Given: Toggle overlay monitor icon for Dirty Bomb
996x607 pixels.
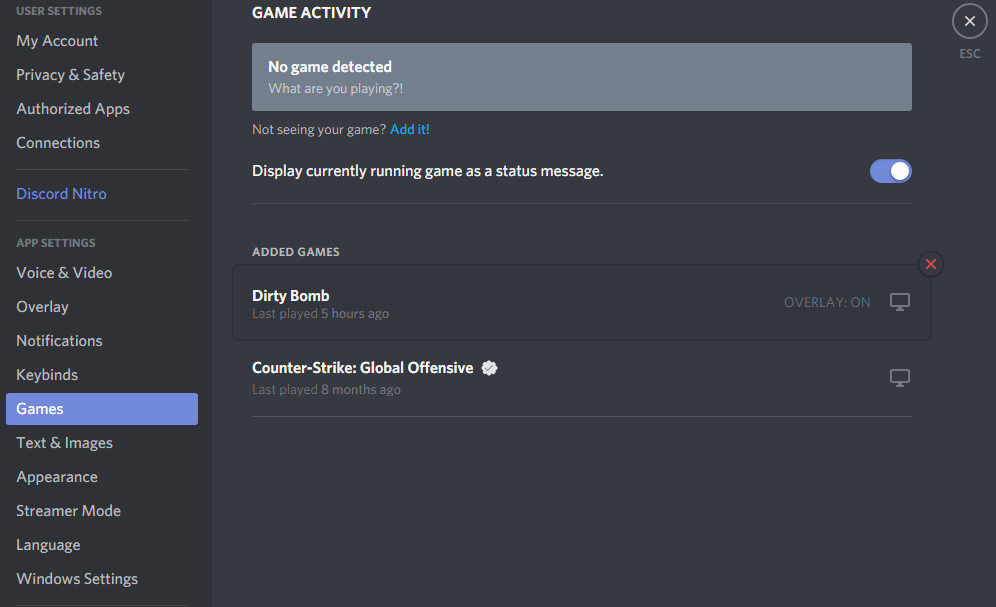Looking at the screenshot, I should click(899, 302).
